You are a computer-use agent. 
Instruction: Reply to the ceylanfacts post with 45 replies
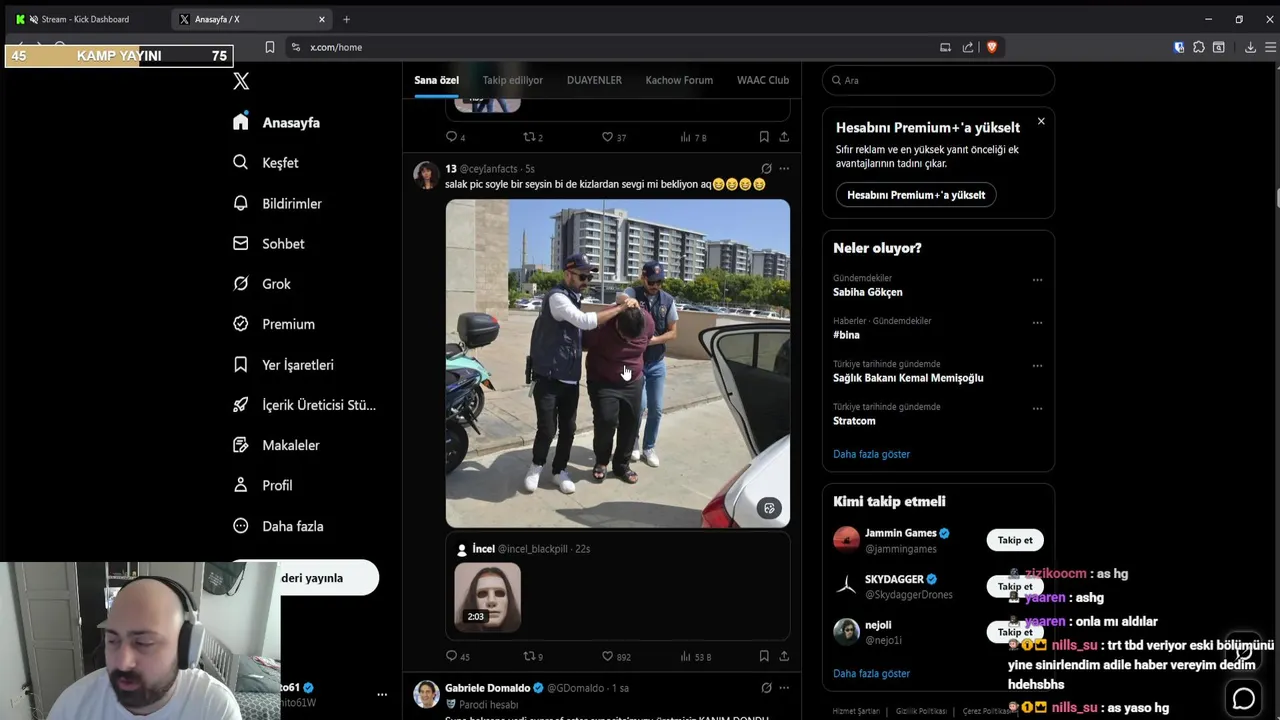click(x=457, y=656)
